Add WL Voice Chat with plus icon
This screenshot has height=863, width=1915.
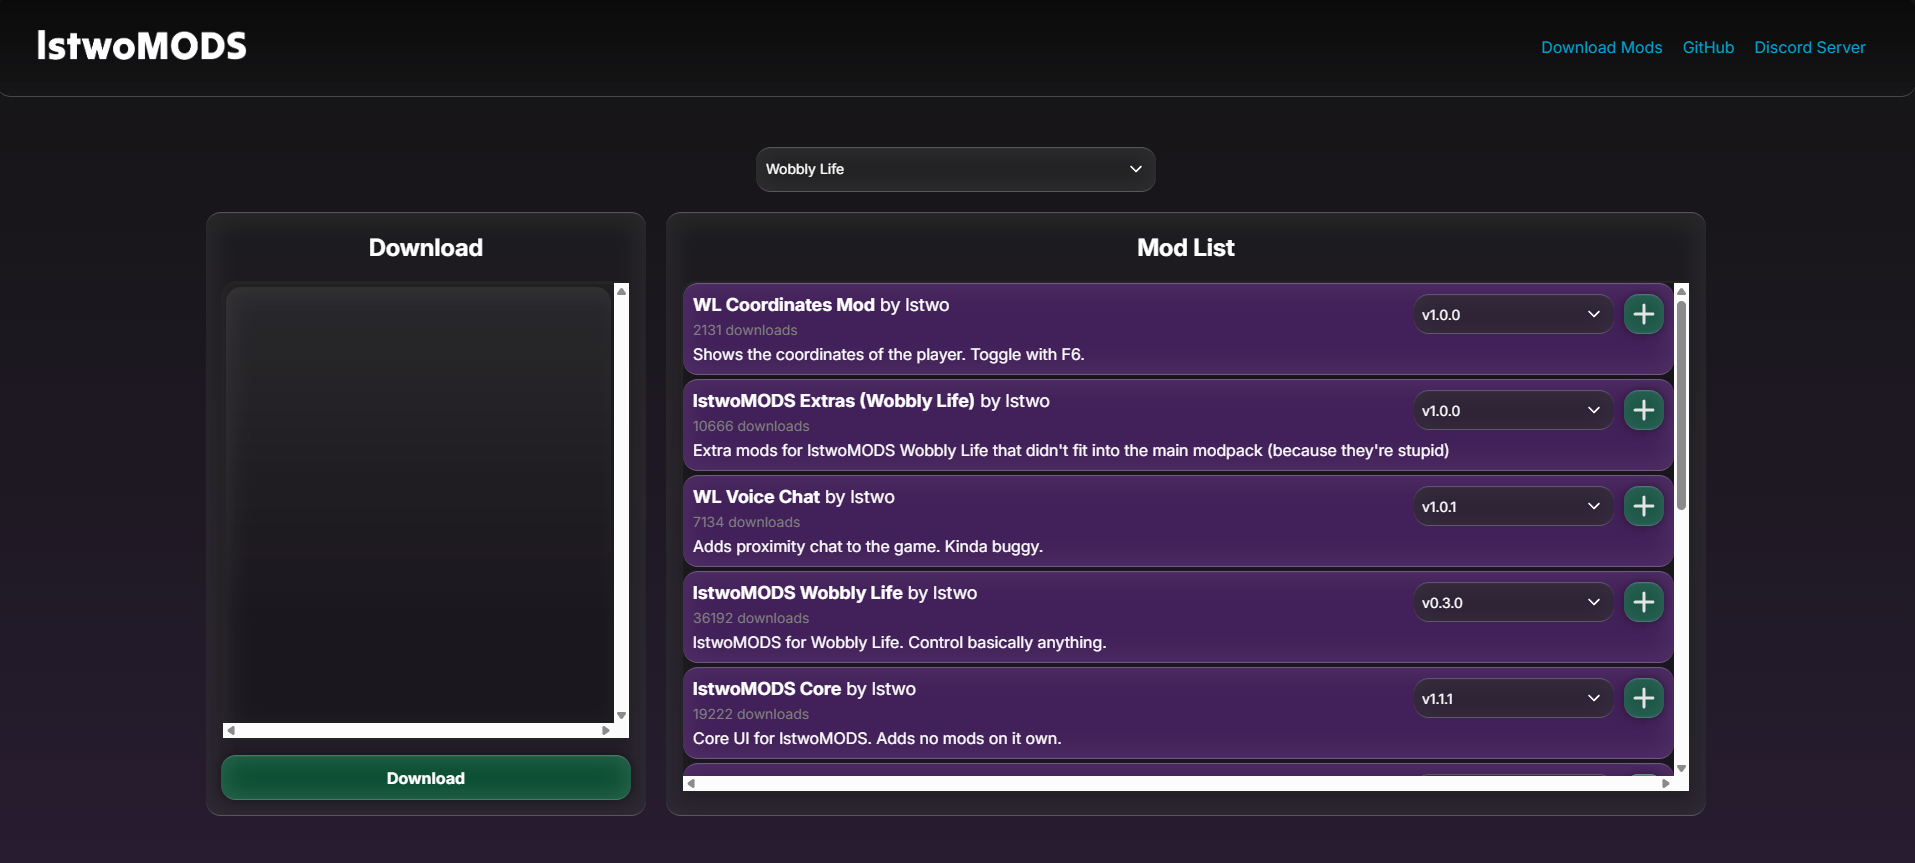1643,506
